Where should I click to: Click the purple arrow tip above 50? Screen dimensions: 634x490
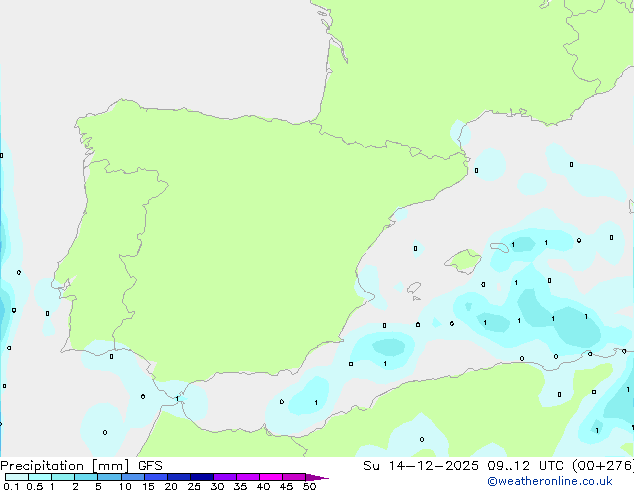point(317,477)
